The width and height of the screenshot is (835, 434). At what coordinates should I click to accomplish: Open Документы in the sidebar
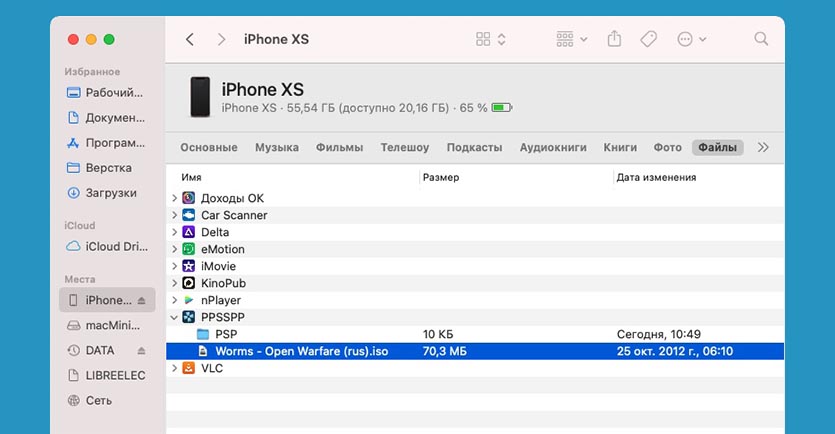pyautogui.click(x=106, y=118)
